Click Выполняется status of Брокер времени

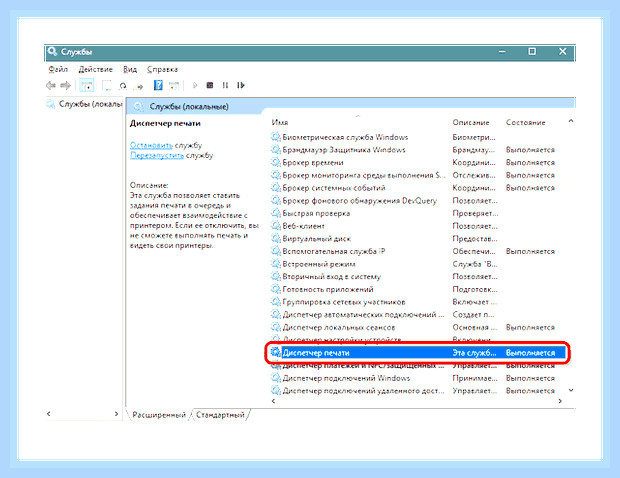(530, 162)
